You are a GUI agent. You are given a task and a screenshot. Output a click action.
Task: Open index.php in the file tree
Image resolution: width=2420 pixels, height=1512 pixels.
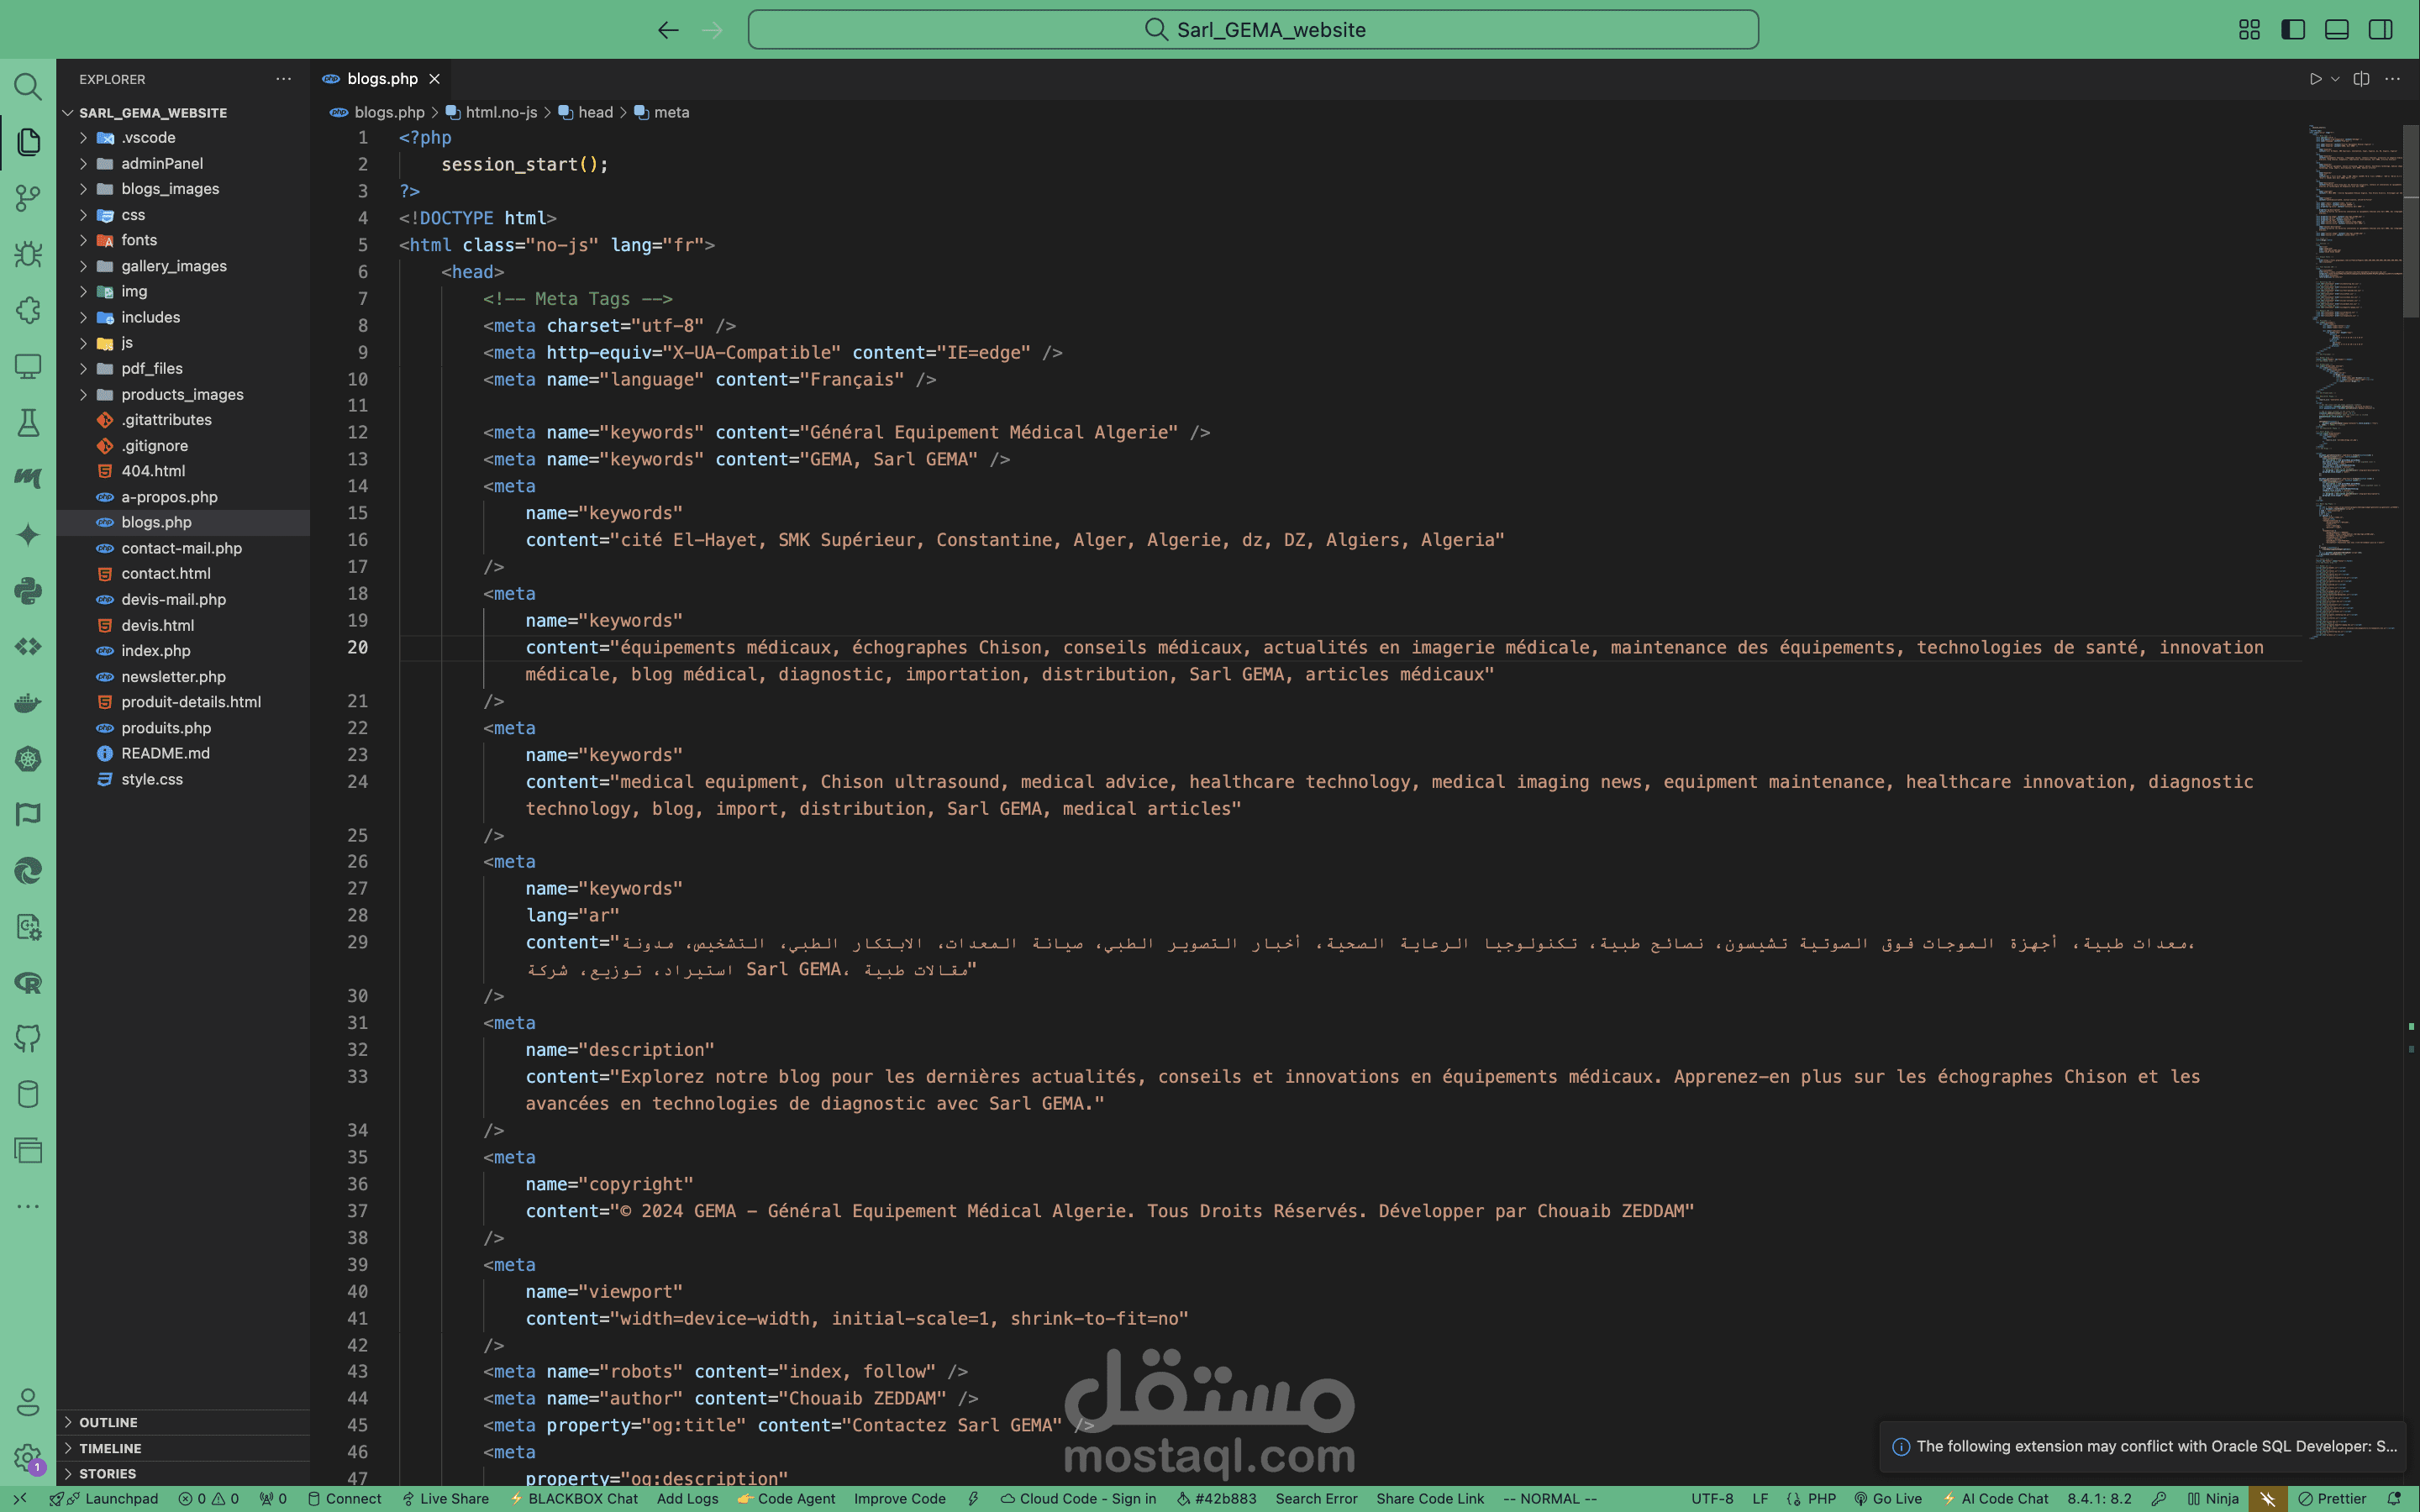coord(183,650)
